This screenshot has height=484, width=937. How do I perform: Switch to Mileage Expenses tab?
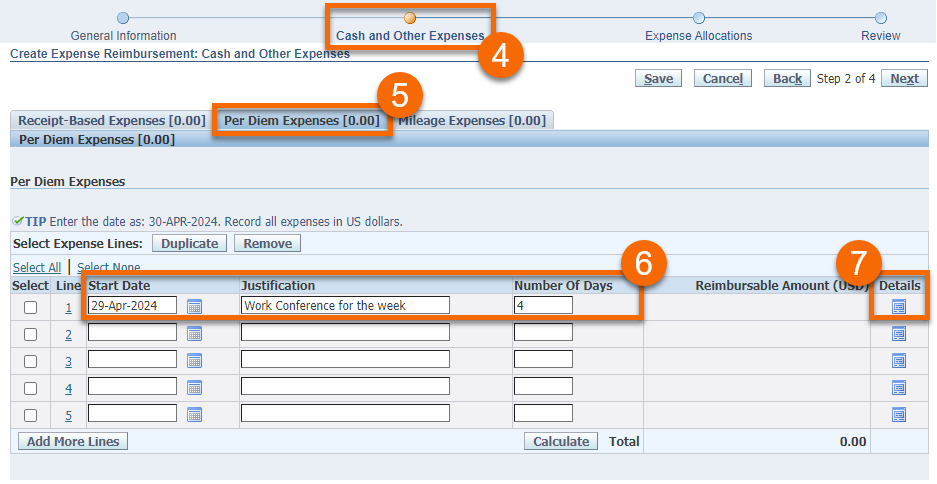point(472,121)
